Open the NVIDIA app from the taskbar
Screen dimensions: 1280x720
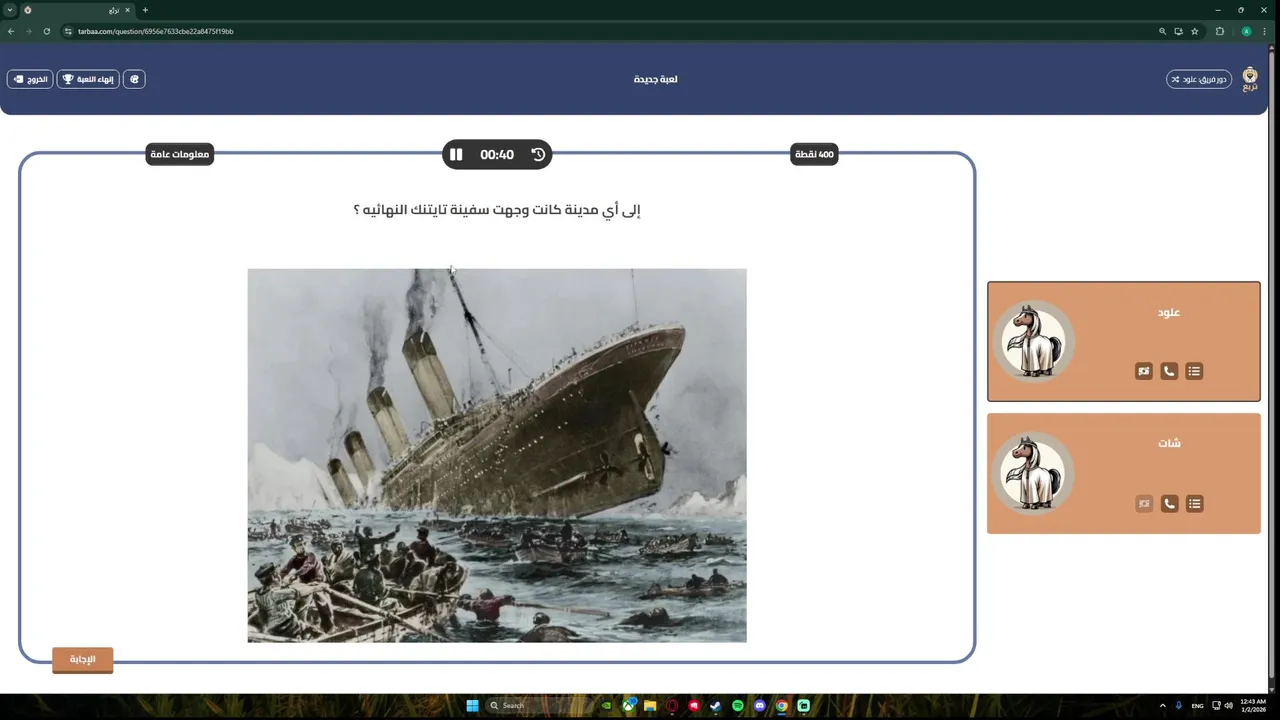point(606,705)
